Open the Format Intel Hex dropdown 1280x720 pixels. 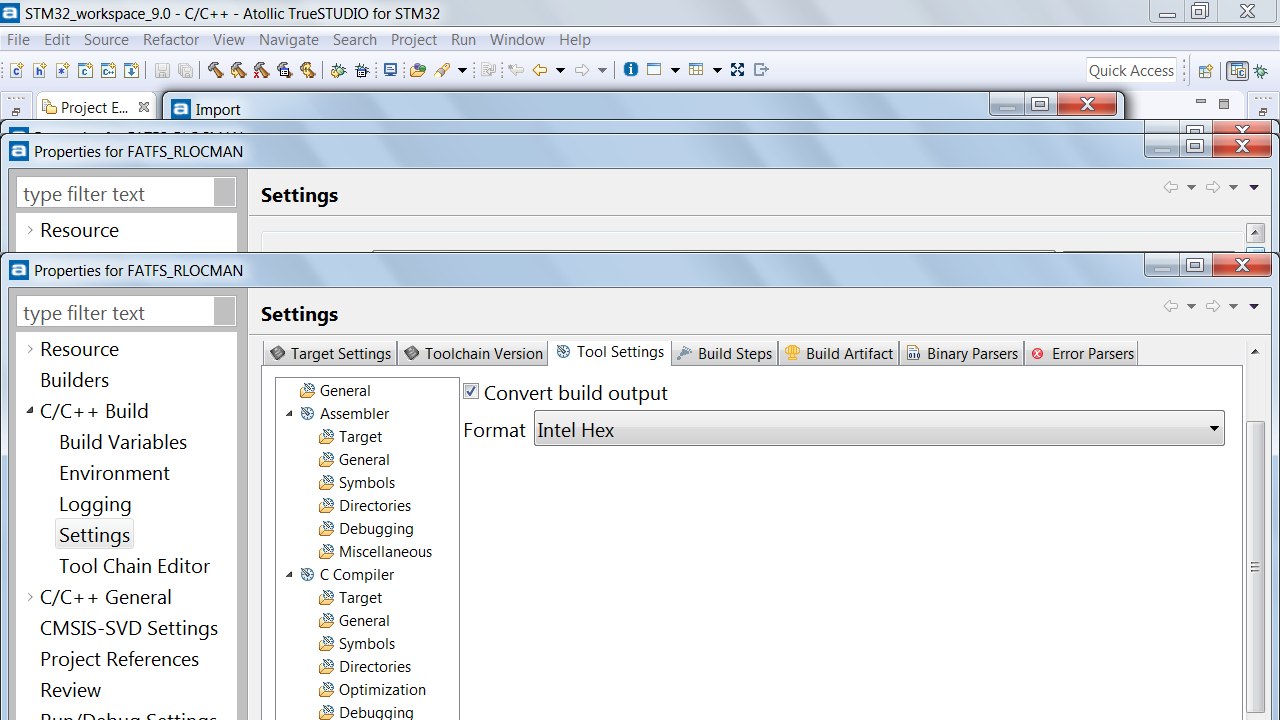click(x=879, y=429)
